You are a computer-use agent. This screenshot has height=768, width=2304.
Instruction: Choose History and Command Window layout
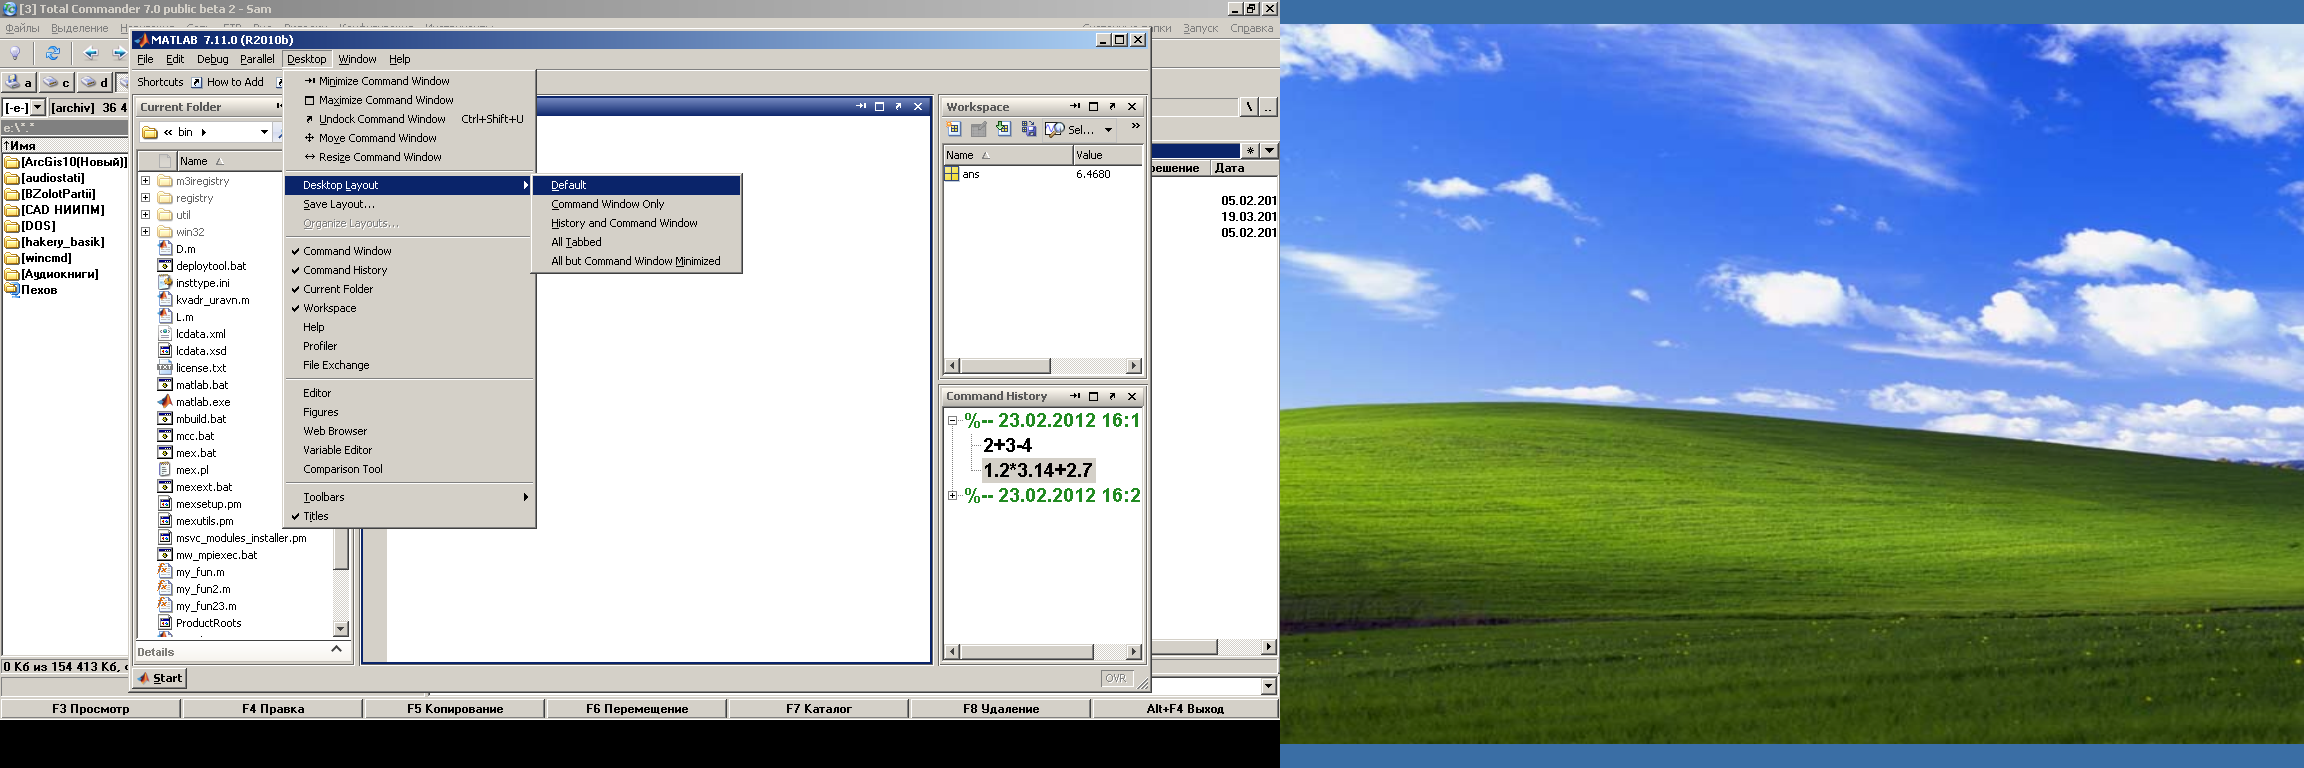[637, 223]
